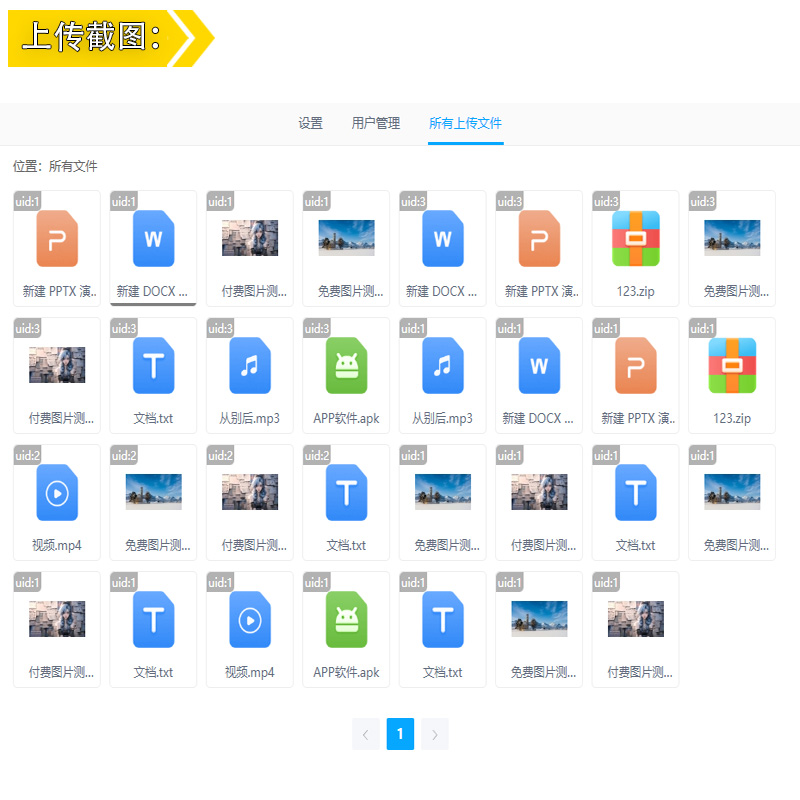Switch to the 设置 tab
This screenshot has width=800, height=800.
click(310, 123)
